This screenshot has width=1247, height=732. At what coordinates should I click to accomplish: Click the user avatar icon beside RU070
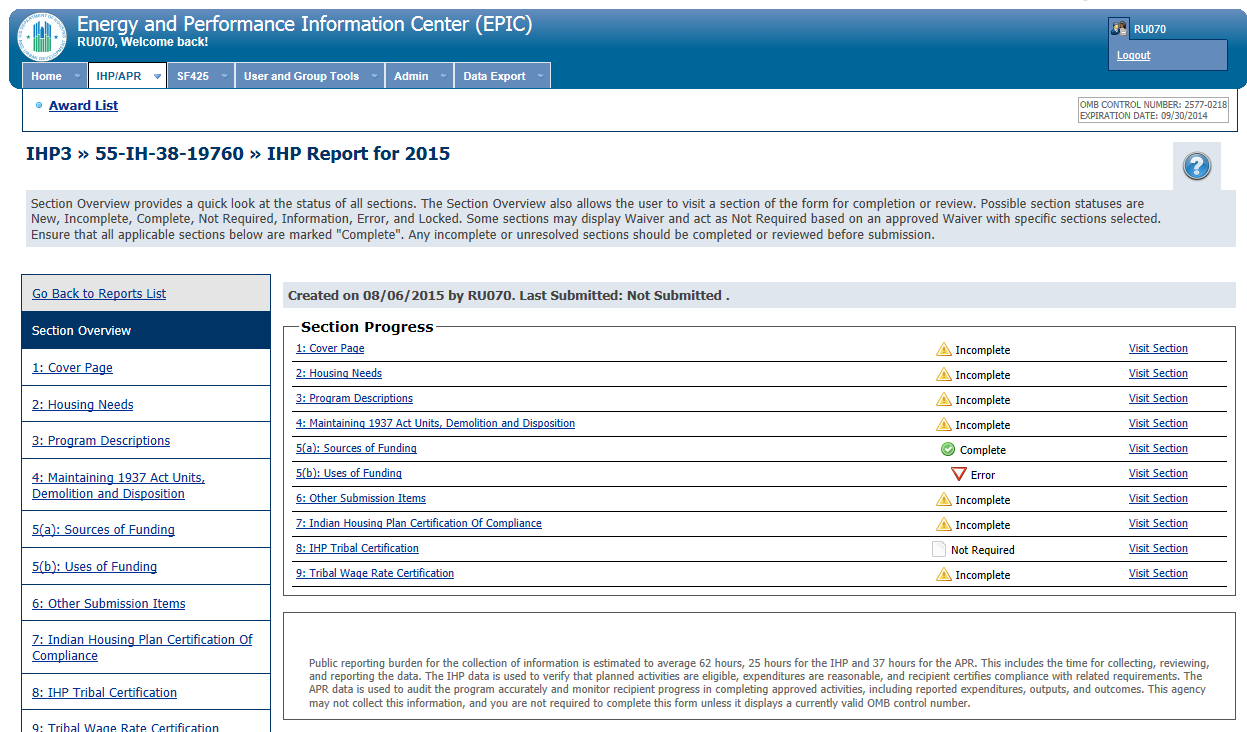point(1119,29)
